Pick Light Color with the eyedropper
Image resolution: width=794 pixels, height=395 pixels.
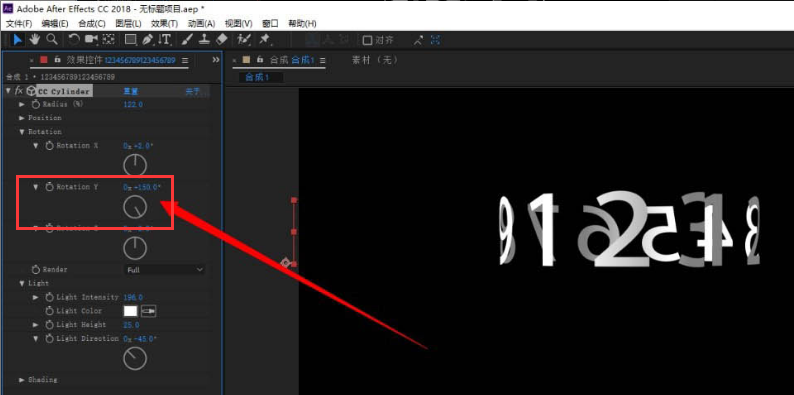[149, 311]
